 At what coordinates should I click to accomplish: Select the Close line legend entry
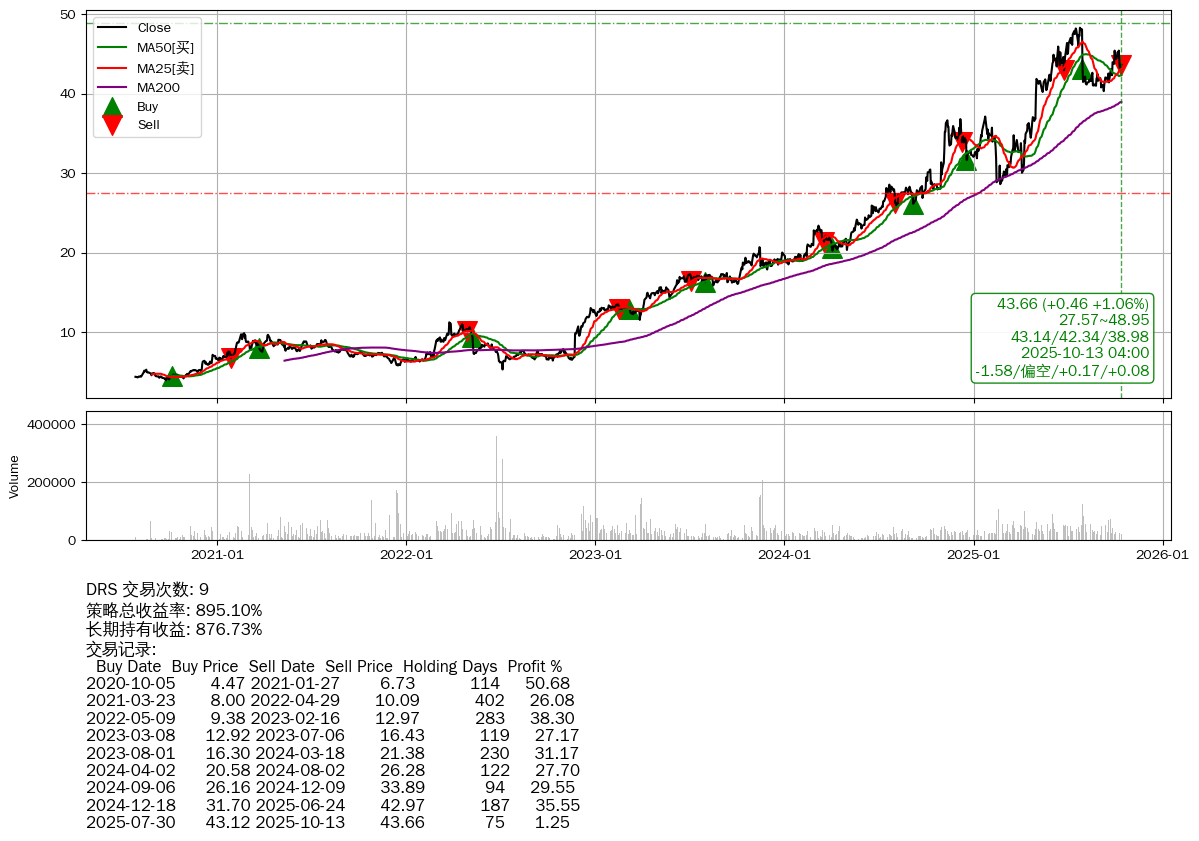(153, 28)
